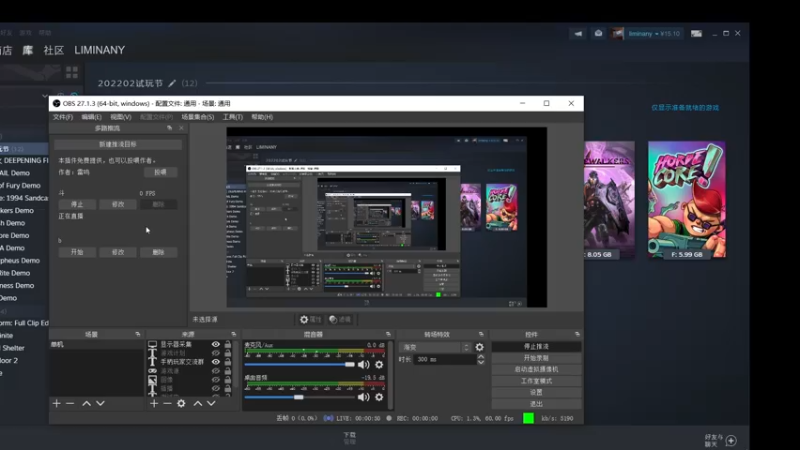The image size is (800, 450).
Task: Remove the selected source with the minus icon
Action: (167, 404)
